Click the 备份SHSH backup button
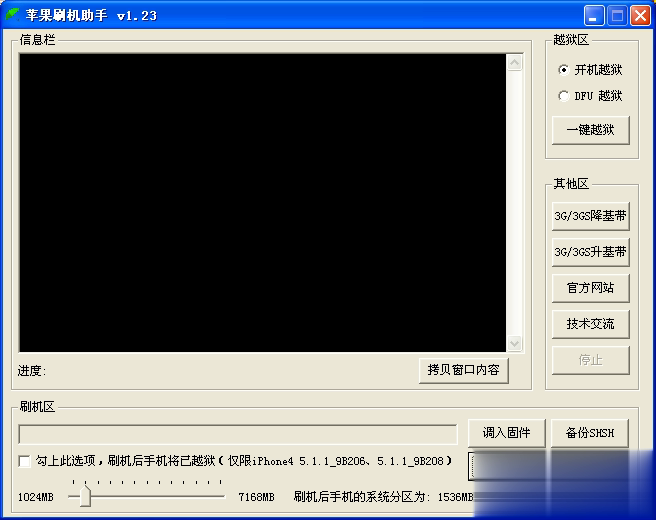656x520 pixels. pos(590,433)
